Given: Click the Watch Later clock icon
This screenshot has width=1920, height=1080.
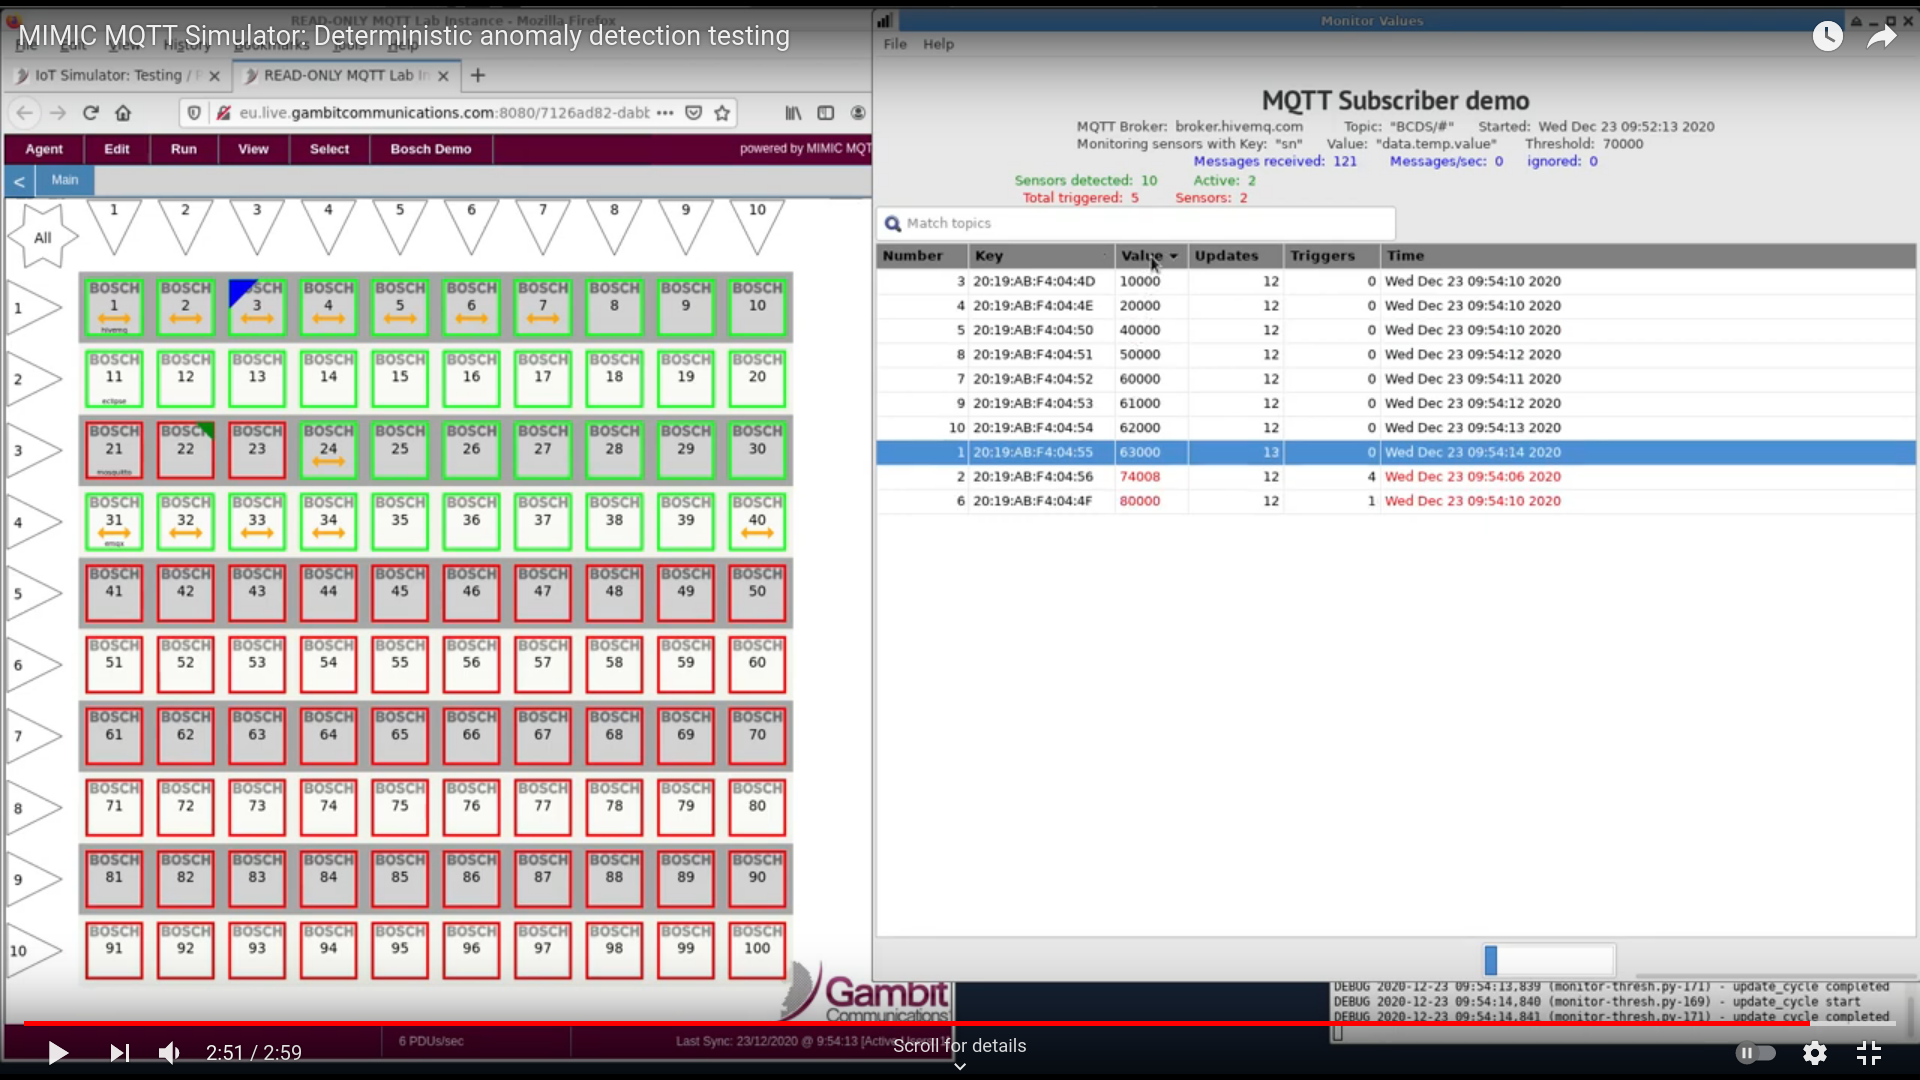Looking at the screenshot, I should [x=1827, y=37].
